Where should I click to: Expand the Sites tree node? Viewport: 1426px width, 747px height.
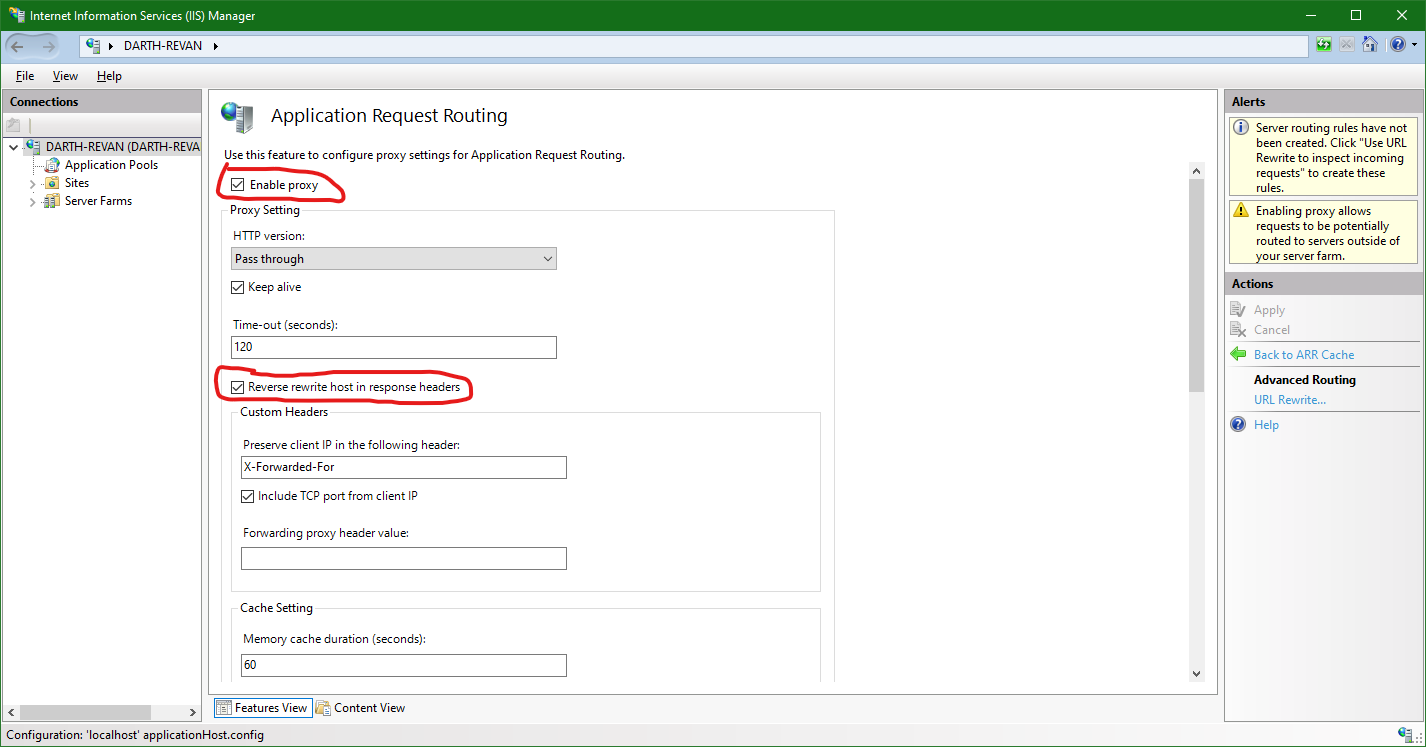32,182
